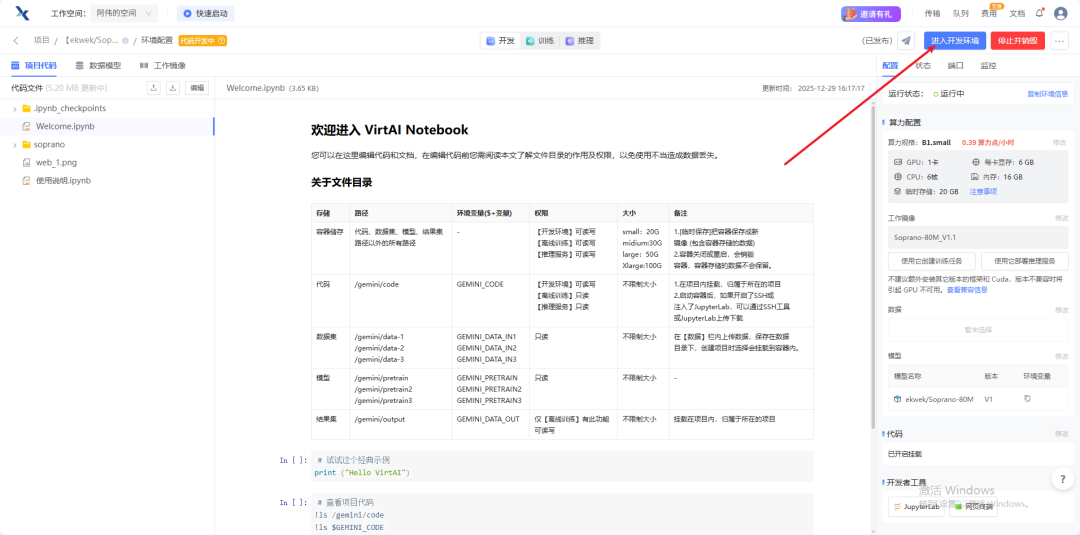1080x535 pixels.
Task: Click 修改 next to 算力规格
Action: [x=1061, y=142]
